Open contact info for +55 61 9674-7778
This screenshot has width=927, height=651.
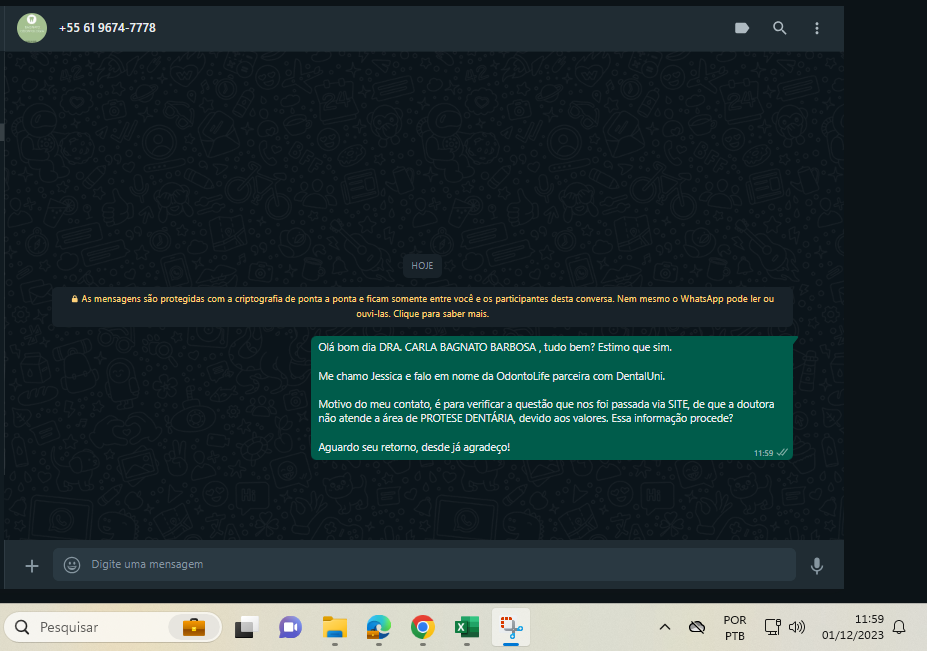pyautogui.click(x=107, y=28)
